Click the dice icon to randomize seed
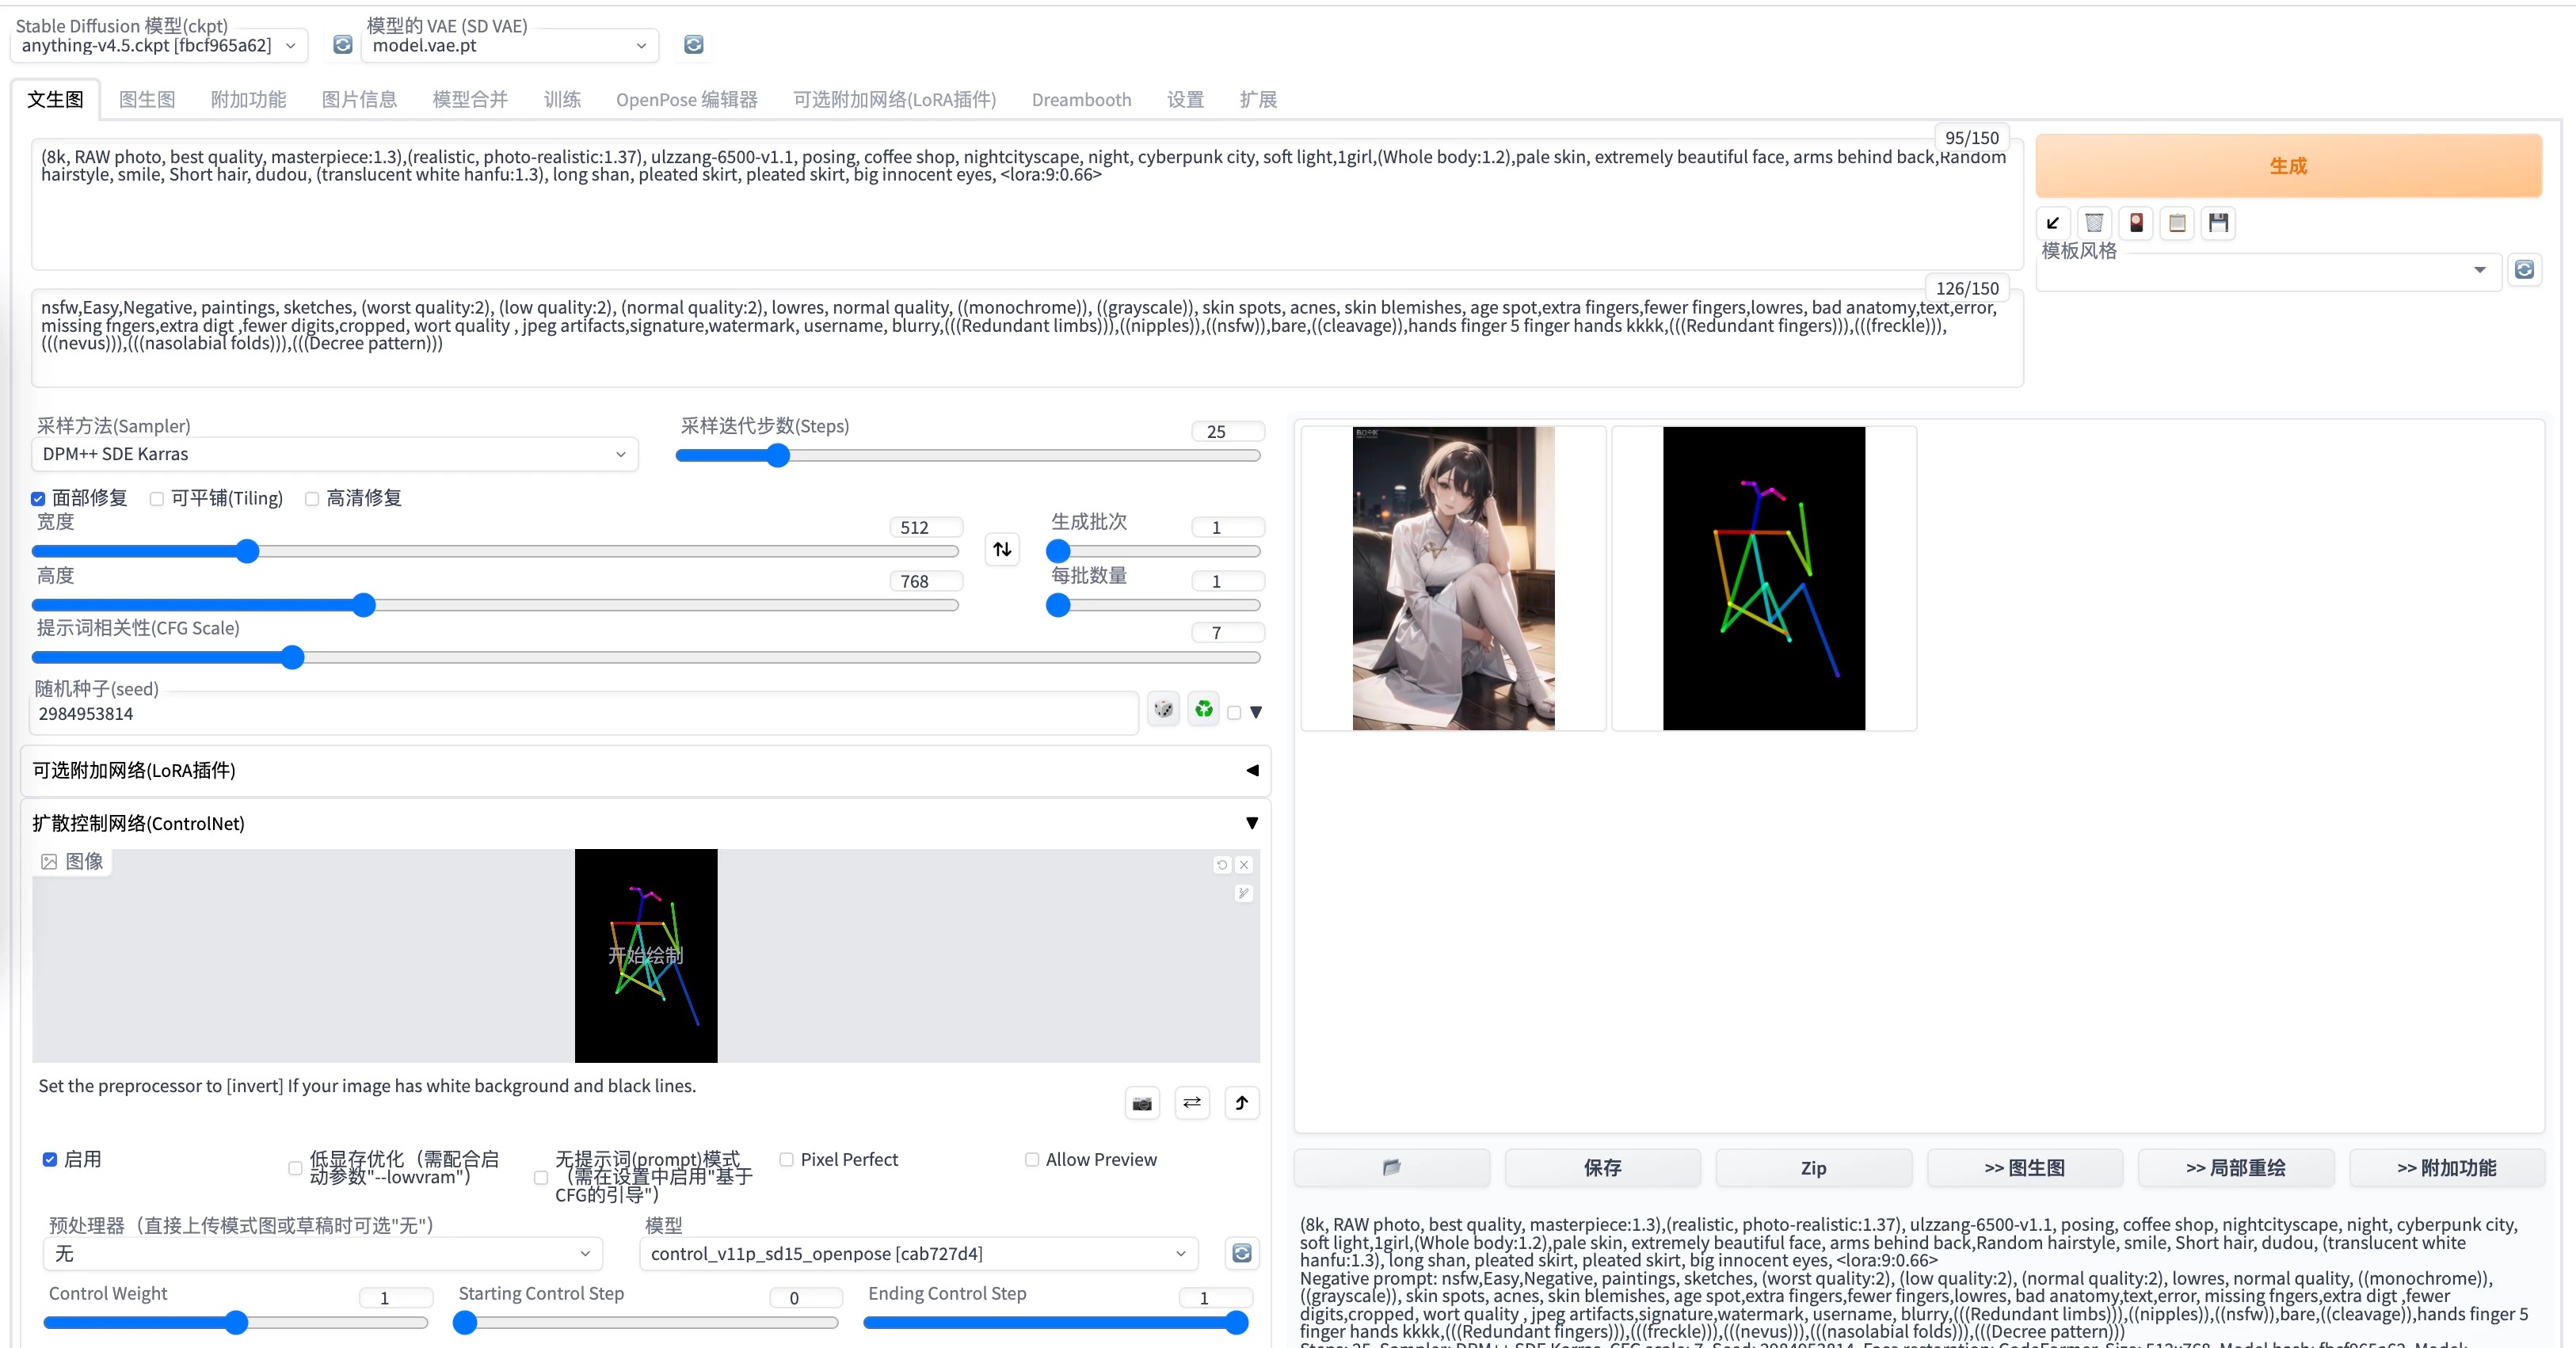The height and width of the screenshot is (1348, 2576). pyautogui.click(x=1164, y=711)
